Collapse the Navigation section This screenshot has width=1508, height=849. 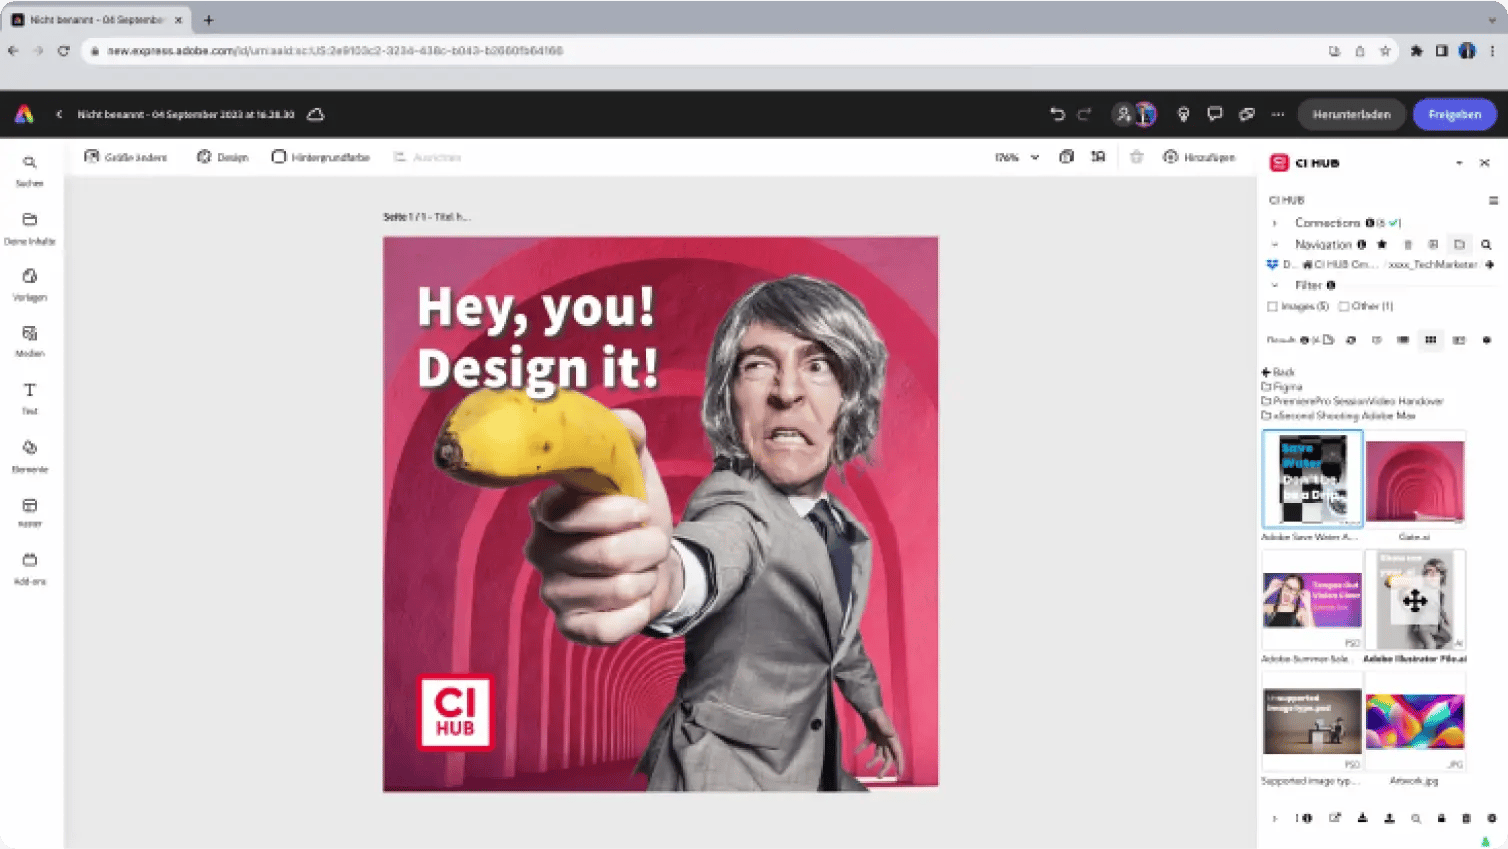pos(1275,244)
